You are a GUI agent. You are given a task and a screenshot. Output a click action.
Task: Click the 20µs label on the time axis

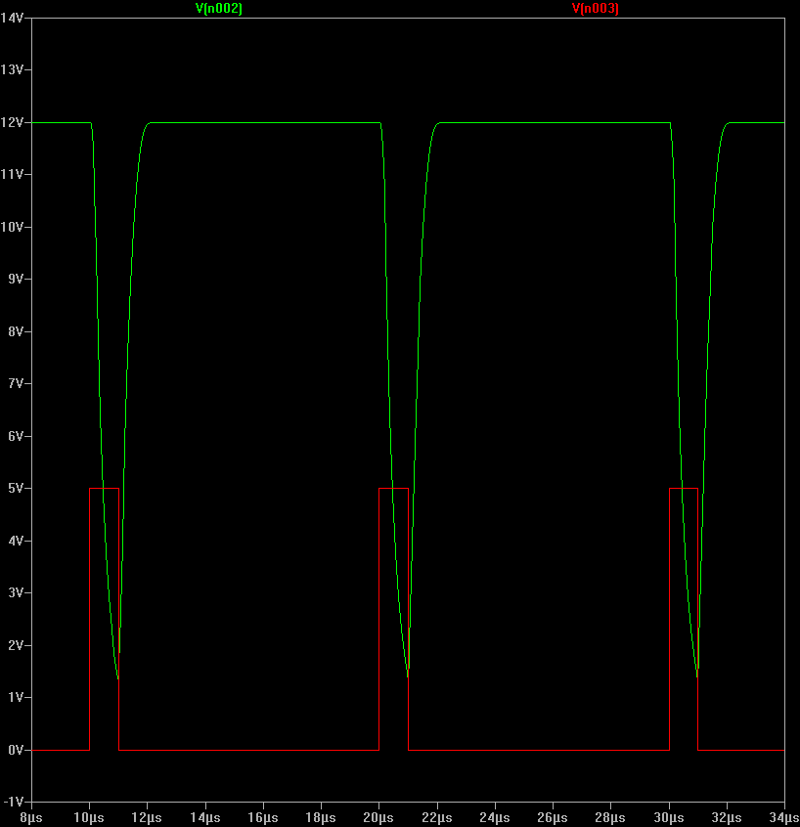[x=379, y=818]
